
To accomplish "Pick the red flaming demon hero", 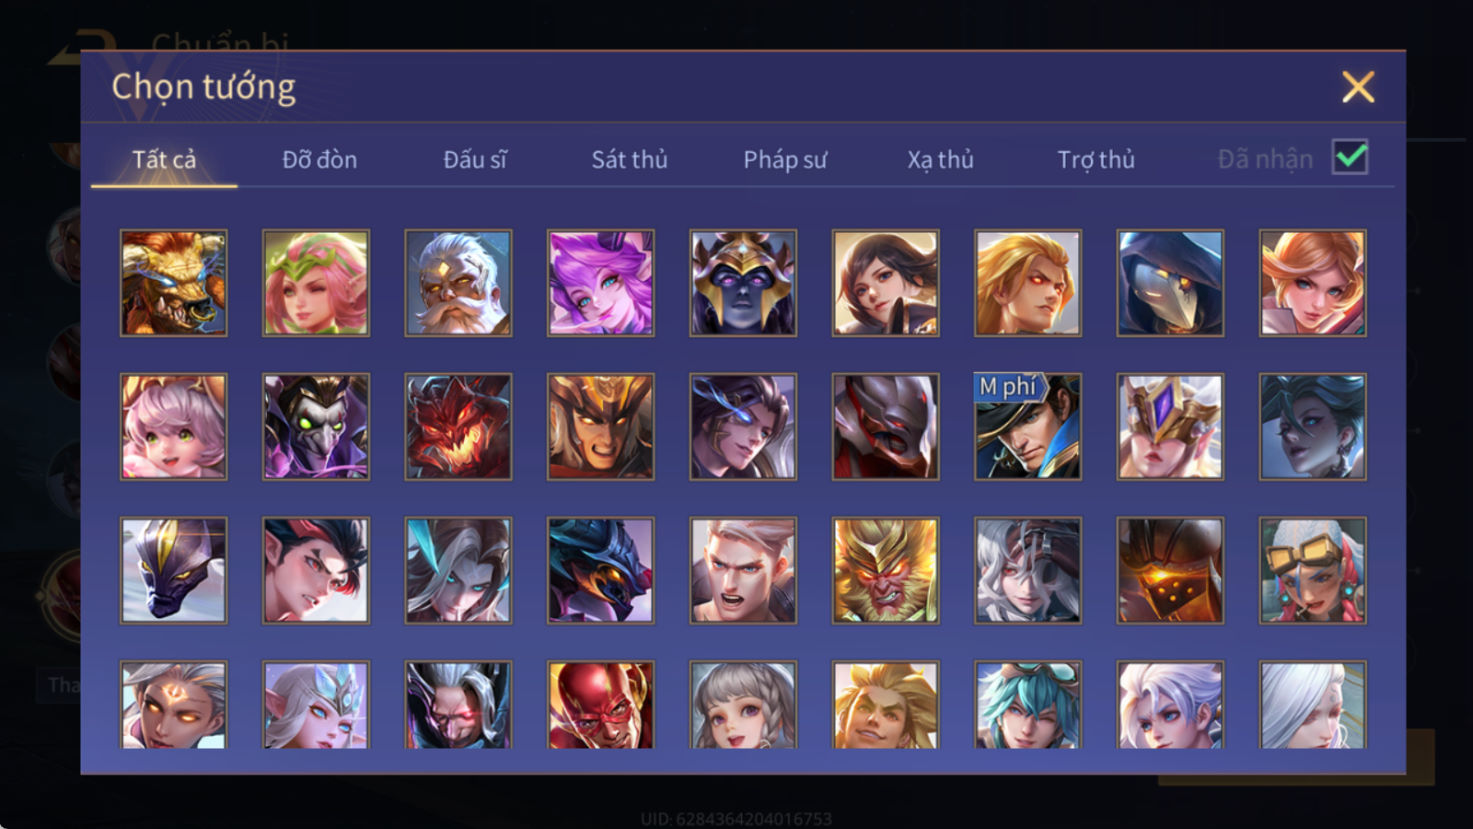I will tap(458, 427).
